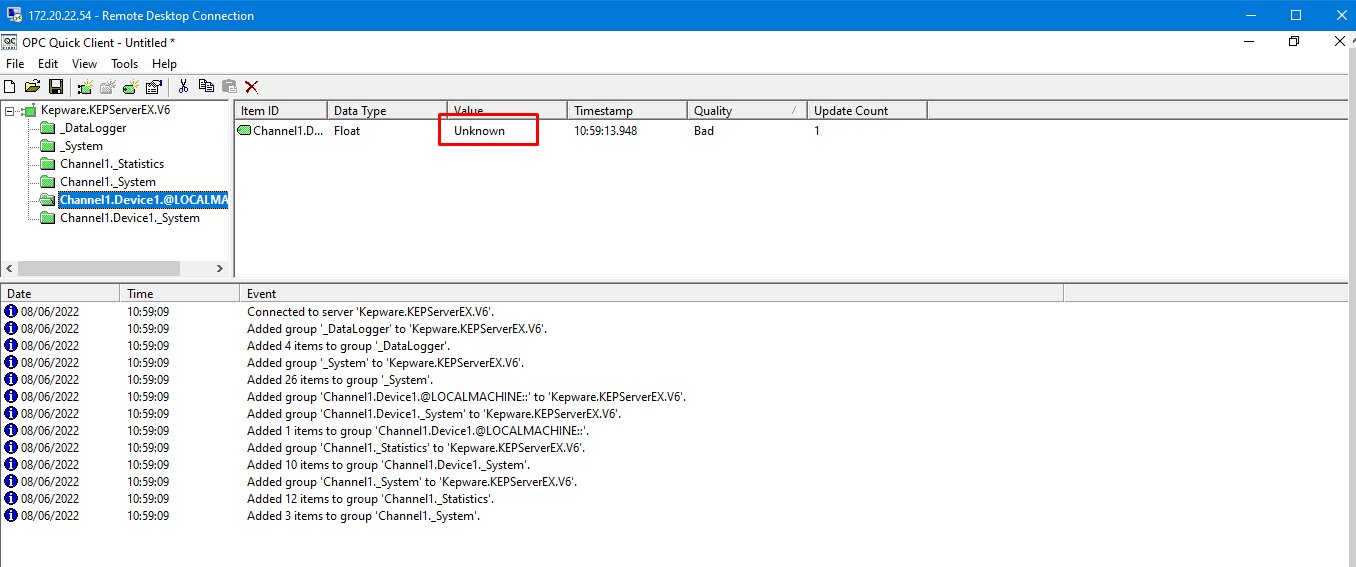Click the New Server Connection icon
This screenshot has width=1356, height=567.
(85, 87)
